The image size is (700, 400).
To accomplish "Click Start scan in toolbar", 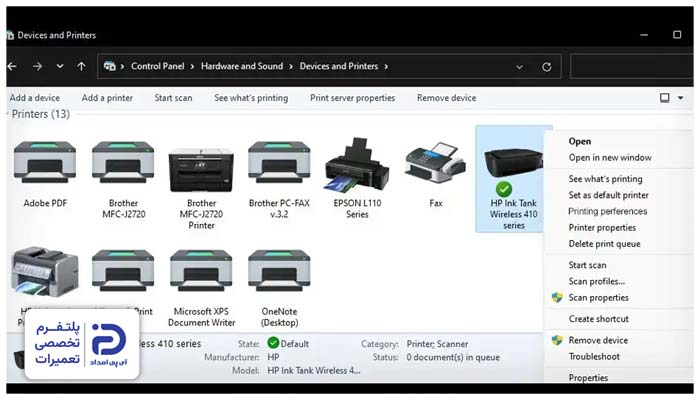I will [x=173, y=98].
